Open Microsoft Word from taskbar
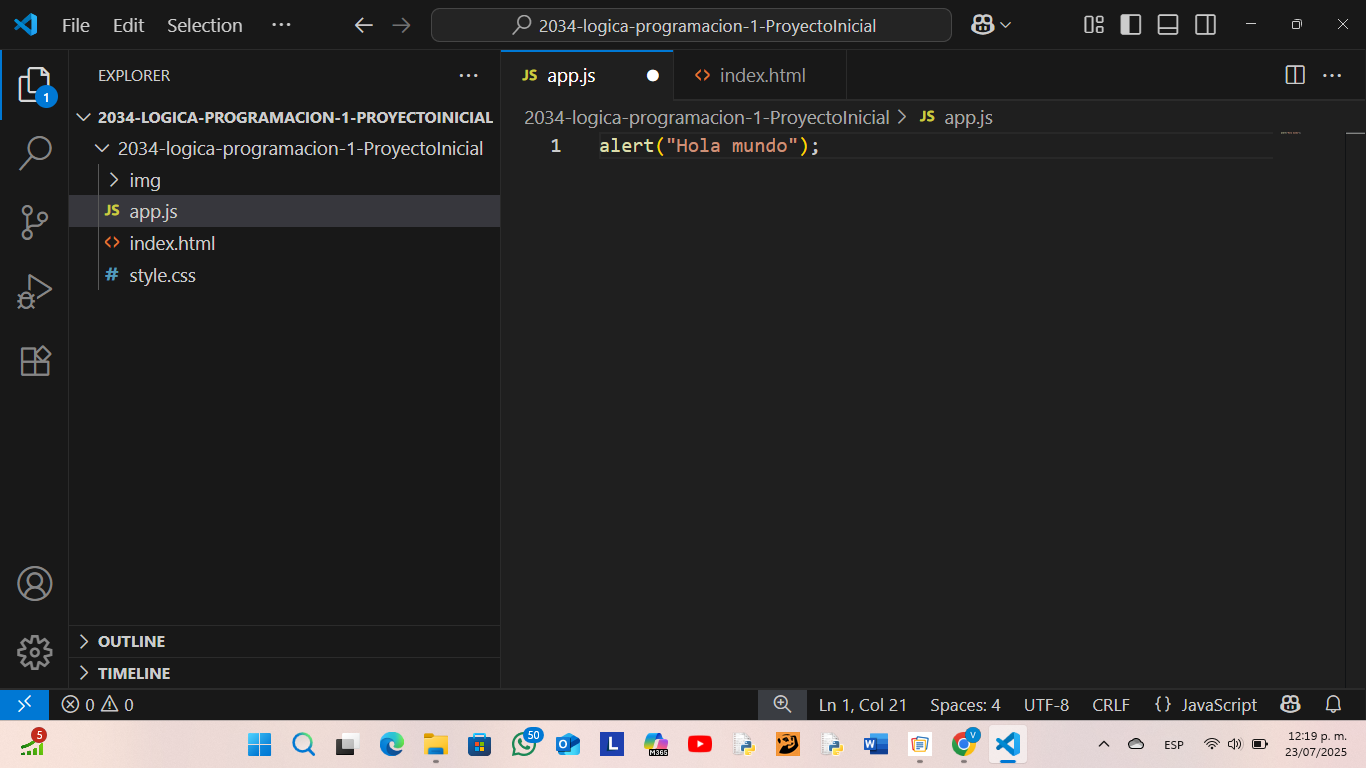This screenshot has height=768, width=1366. (x=876, y=744)
